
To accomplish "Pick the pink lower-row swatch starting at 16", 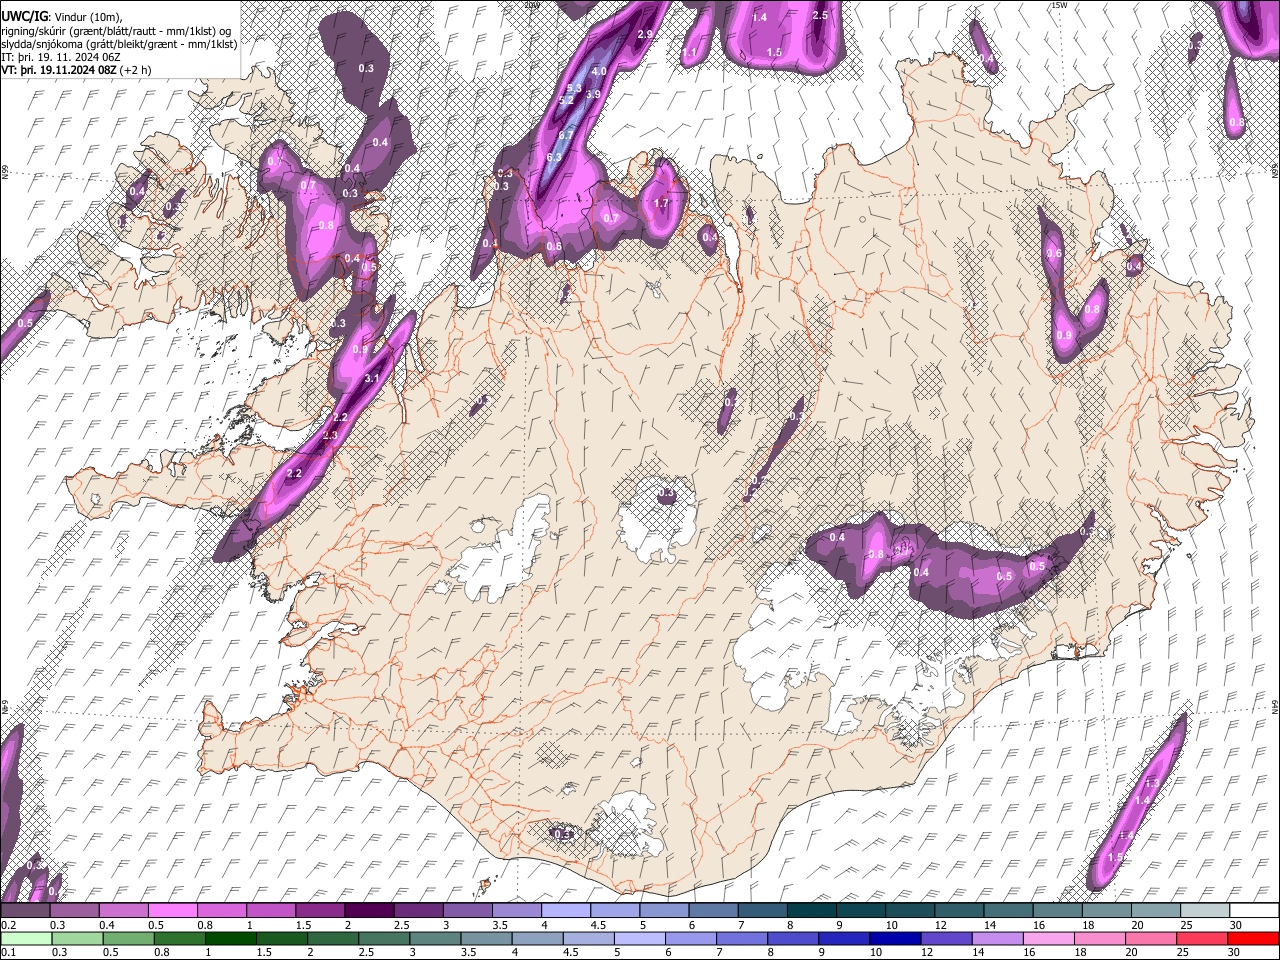I will [x=1047, y=938].
